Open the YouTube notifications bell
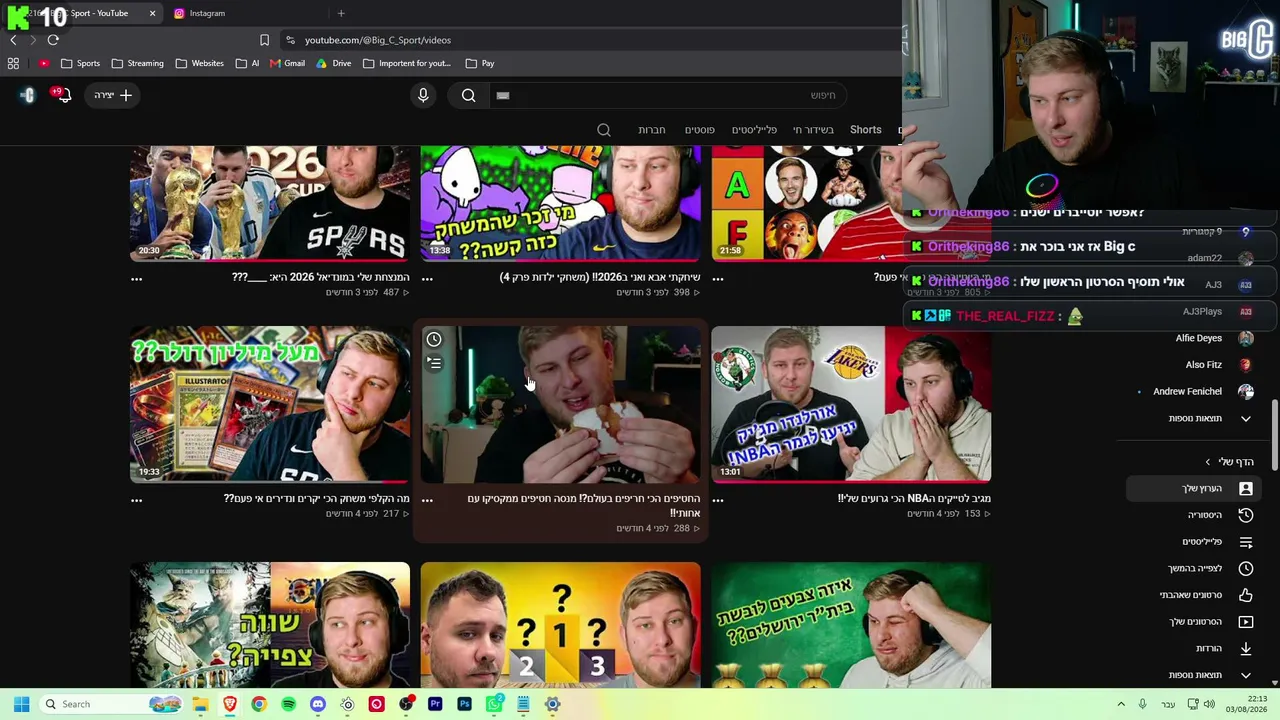Viewport: 1280px width, 720px height. pyautogui.click(x=64, y=95)
